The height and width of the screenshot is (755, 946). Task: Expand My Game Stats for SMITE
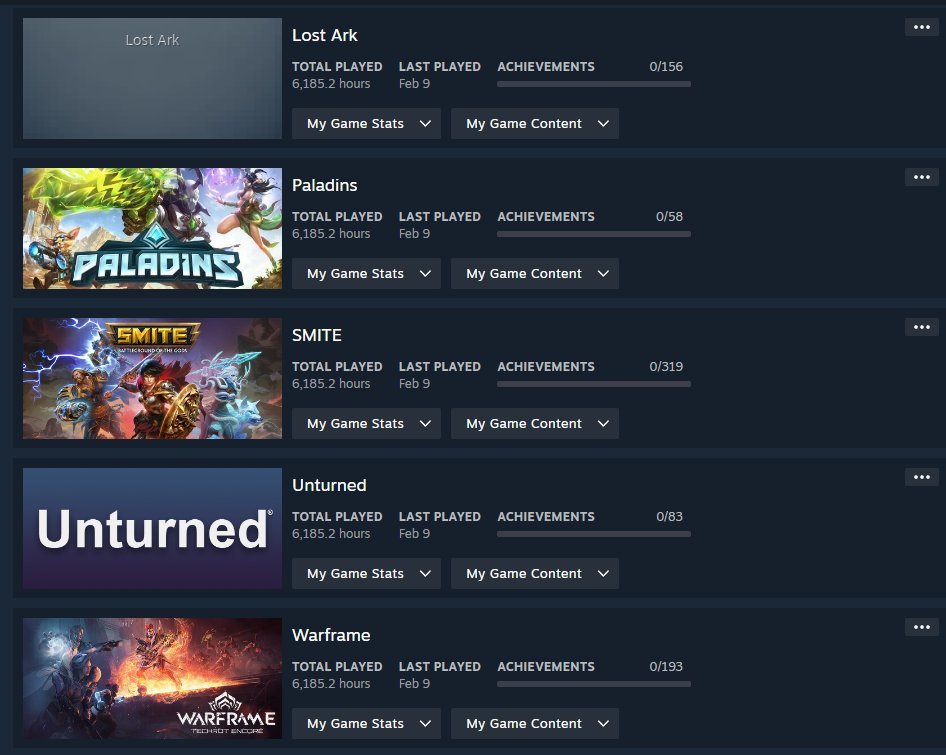tap(366, 424)
